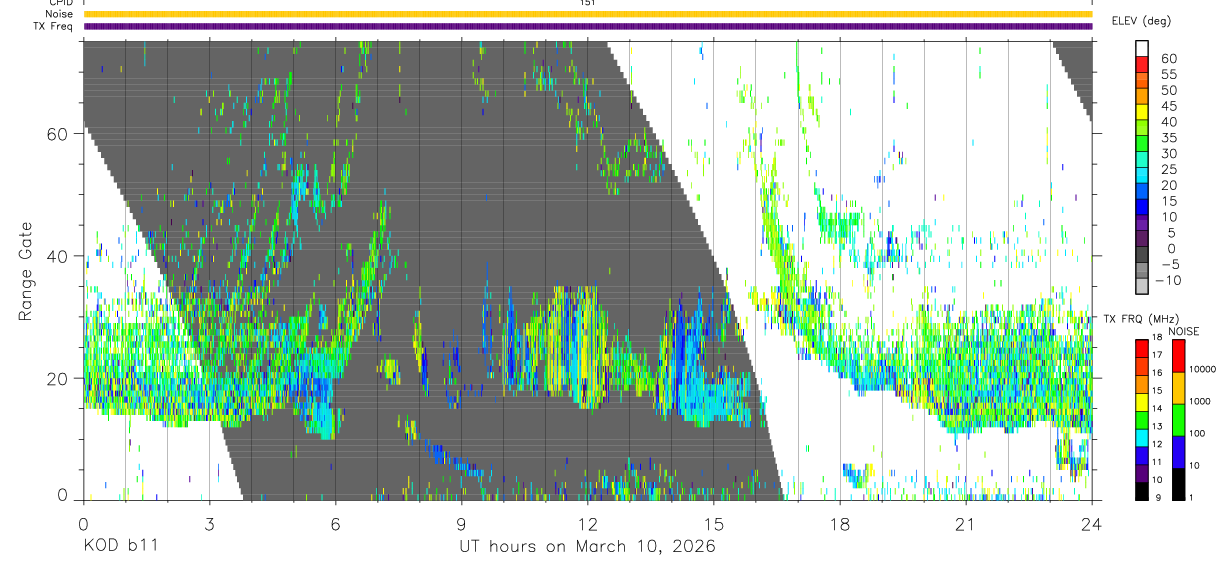Click the '-10' label on the ELEV color bar
1228x567 pixels.
1168,280
